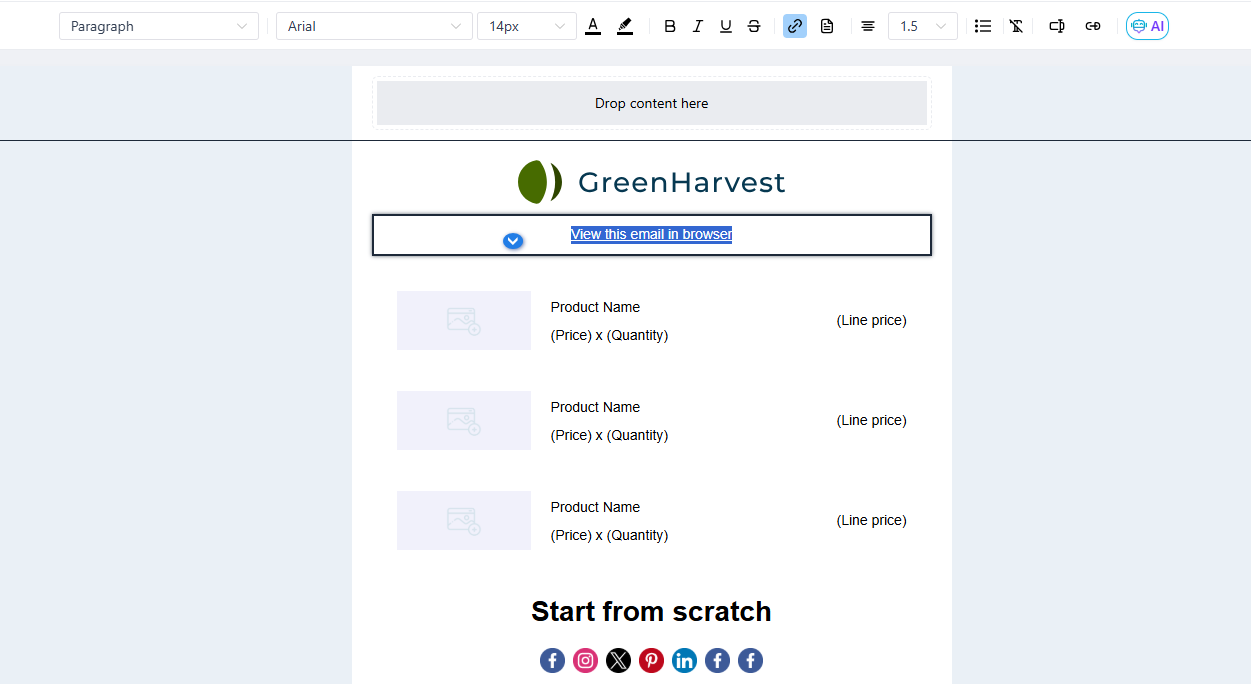Image resolution: width=1251 pixels, height=684 pixels.
Task: Click the Pinterest social icon
Action: [652, 660]
